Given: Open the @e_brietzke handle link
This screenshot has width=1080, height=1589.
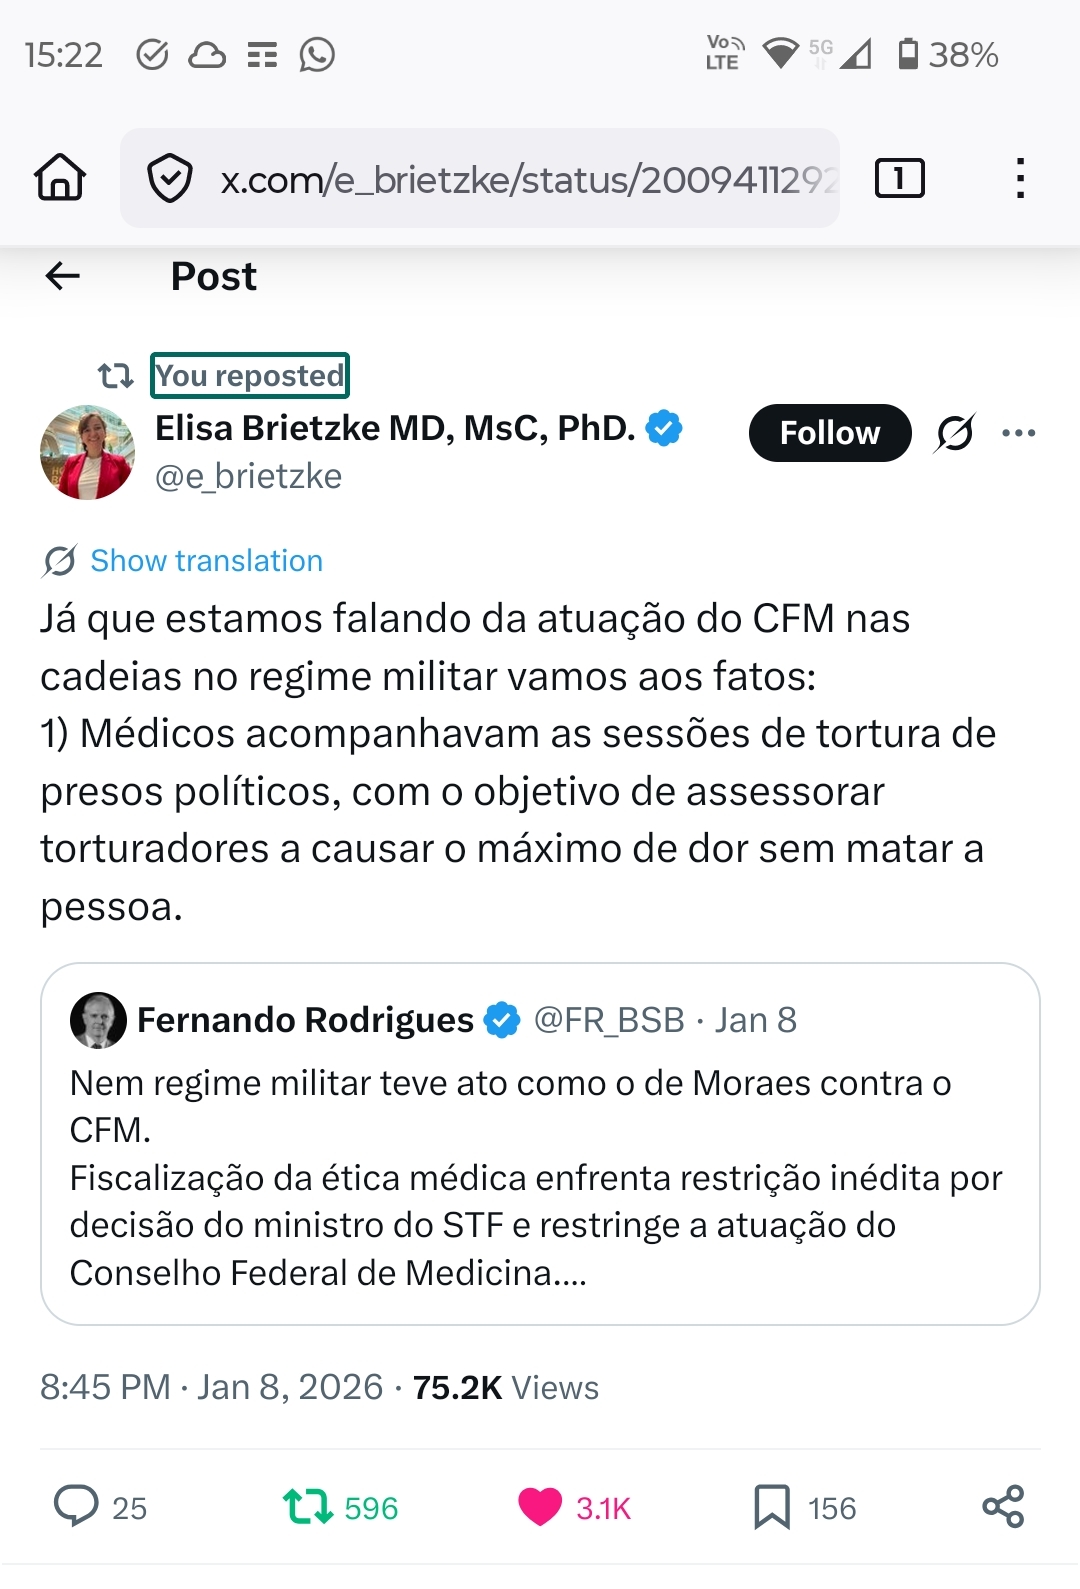Looking at the screenshot, I should pos(248,477).
